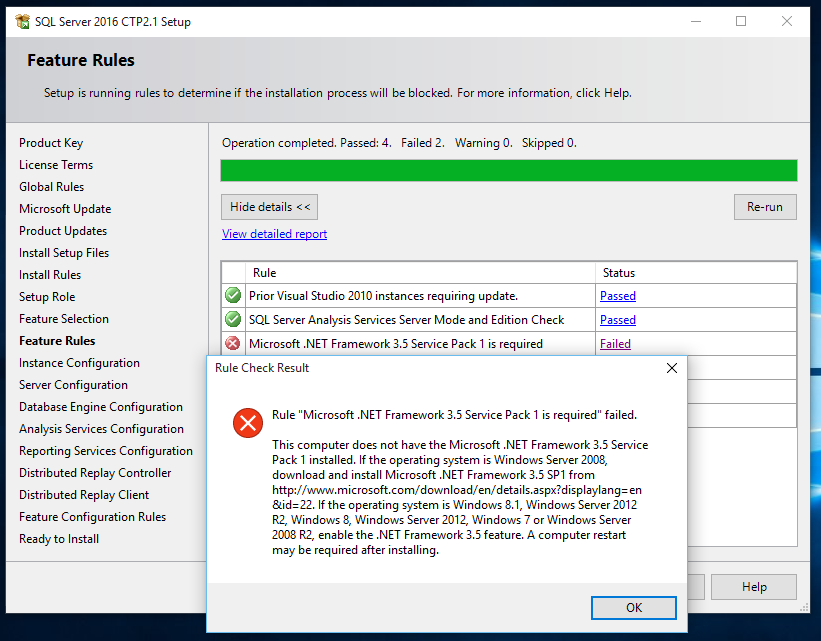Image resolution: width=821 pixels, height=641 pixels.
Task: Click the rule failed message headline in dialog
Action: [454, 415]
